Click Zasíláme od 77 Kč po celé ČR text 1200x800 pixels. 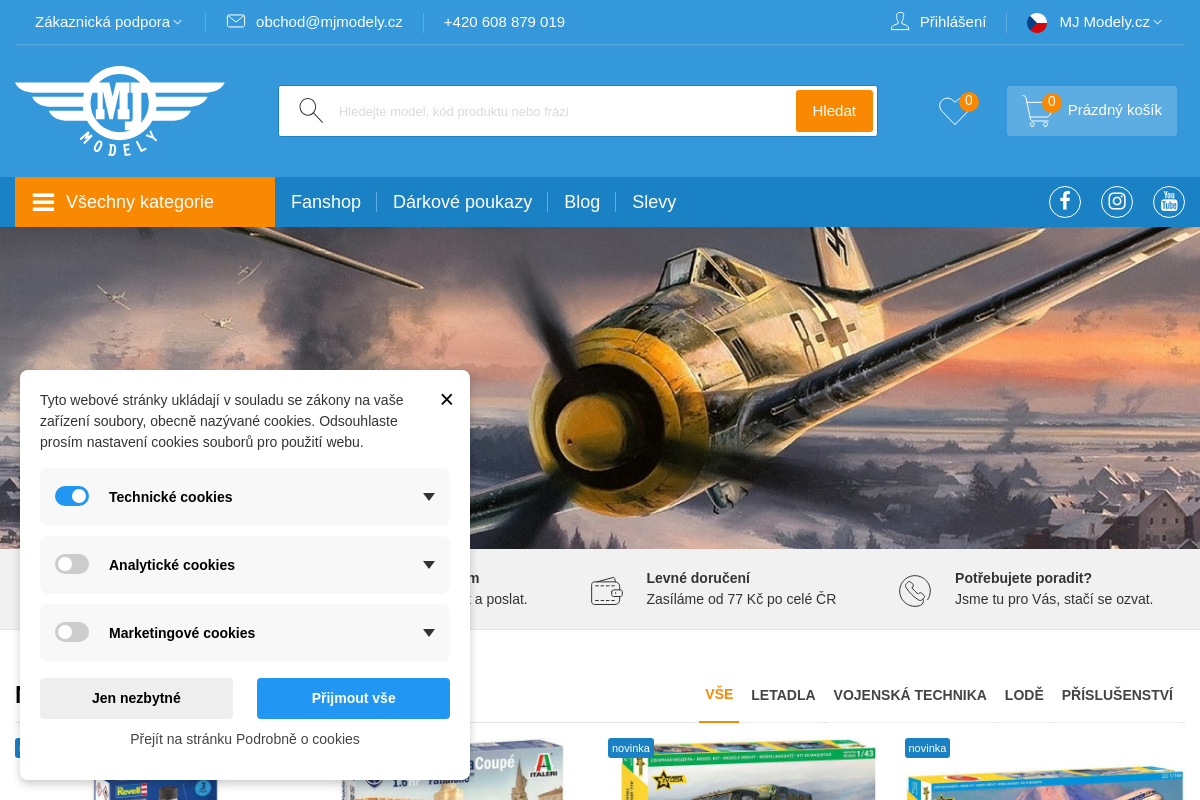click(x=741, y=600)
